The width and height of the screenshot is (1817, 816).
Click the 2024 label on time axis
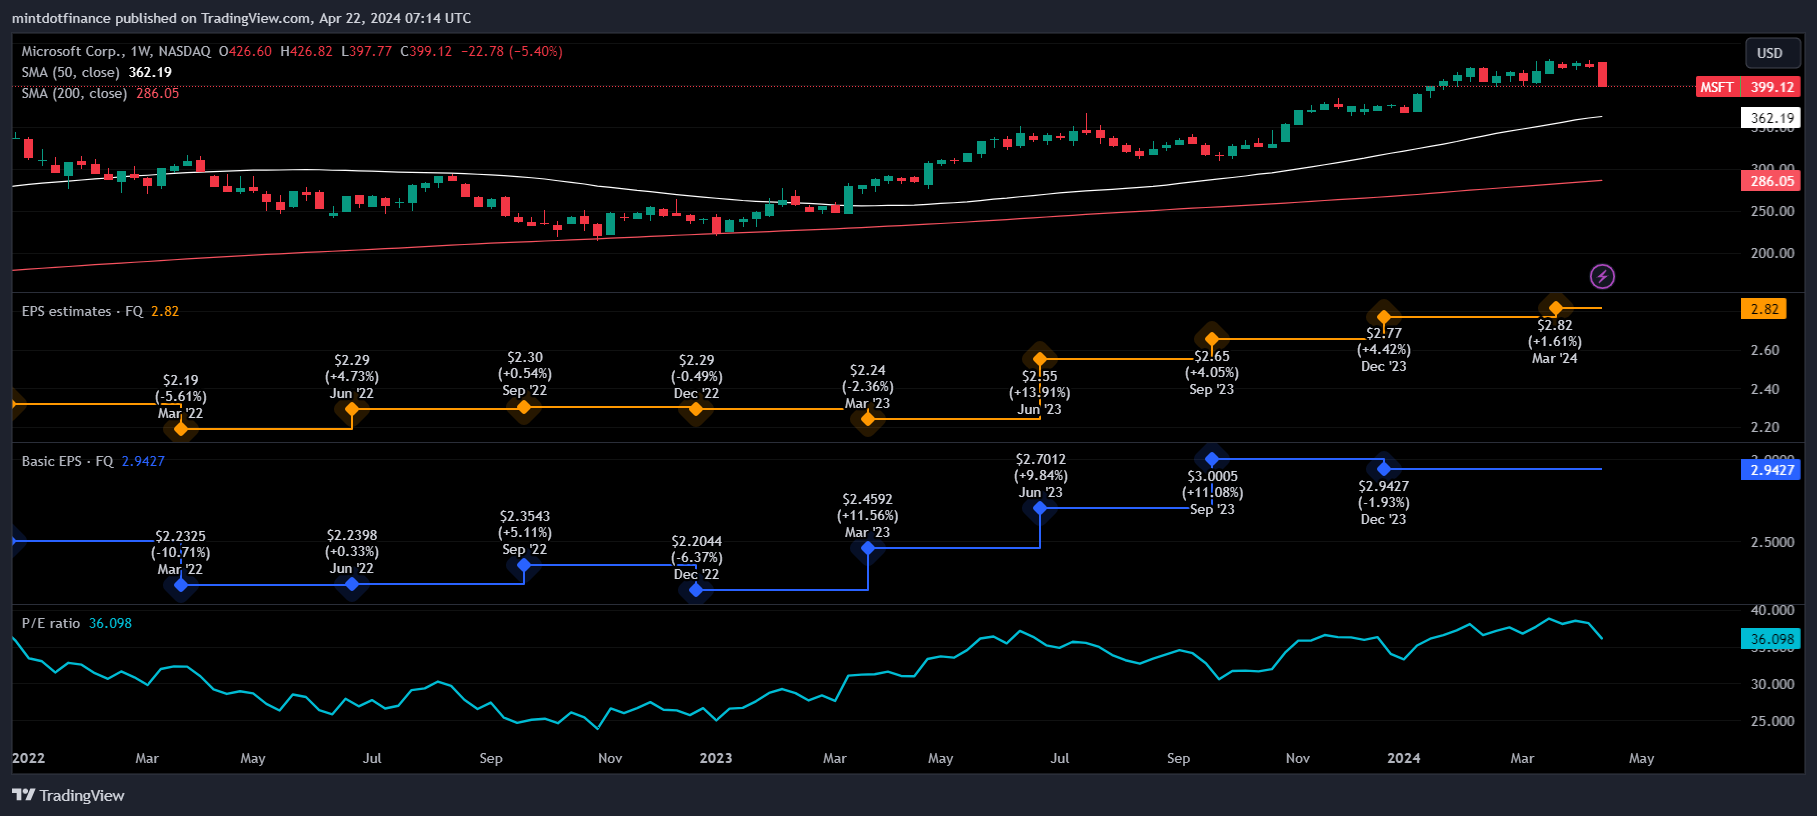point(1404,758)
